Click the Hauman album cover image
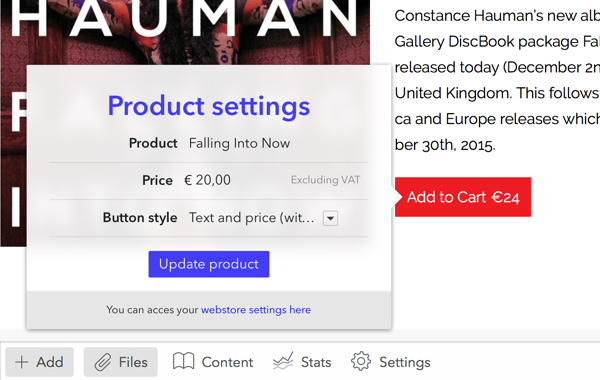This screenshot has width=600, height=380. point(185,33)
